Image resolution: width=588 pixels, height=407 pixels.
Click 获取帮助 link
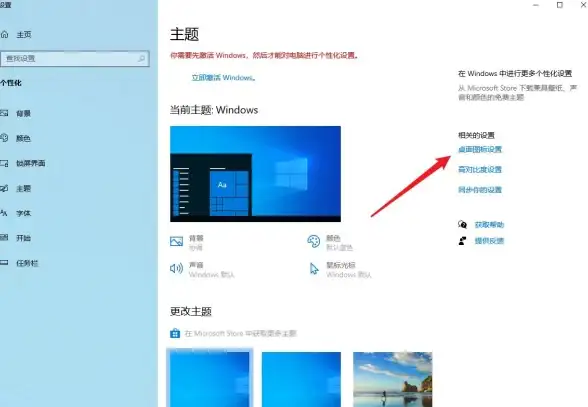(x=489, y=225)
